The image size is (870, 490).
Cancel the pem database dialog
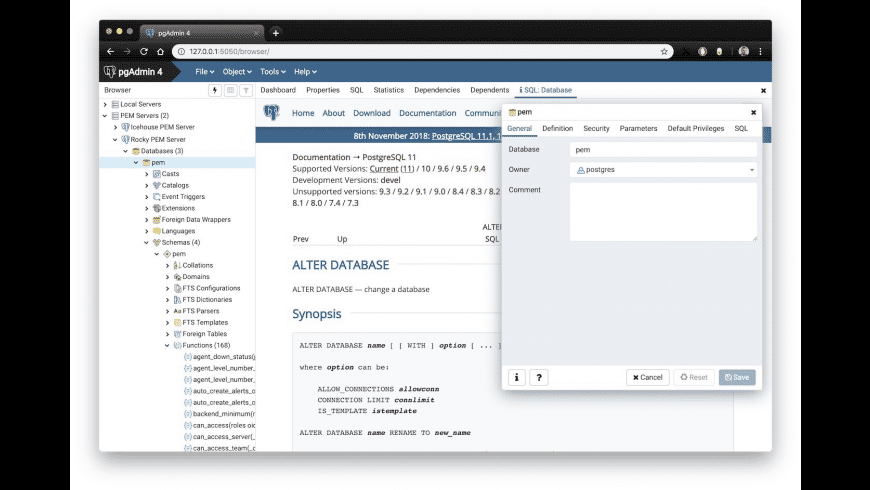click(648, 377)
